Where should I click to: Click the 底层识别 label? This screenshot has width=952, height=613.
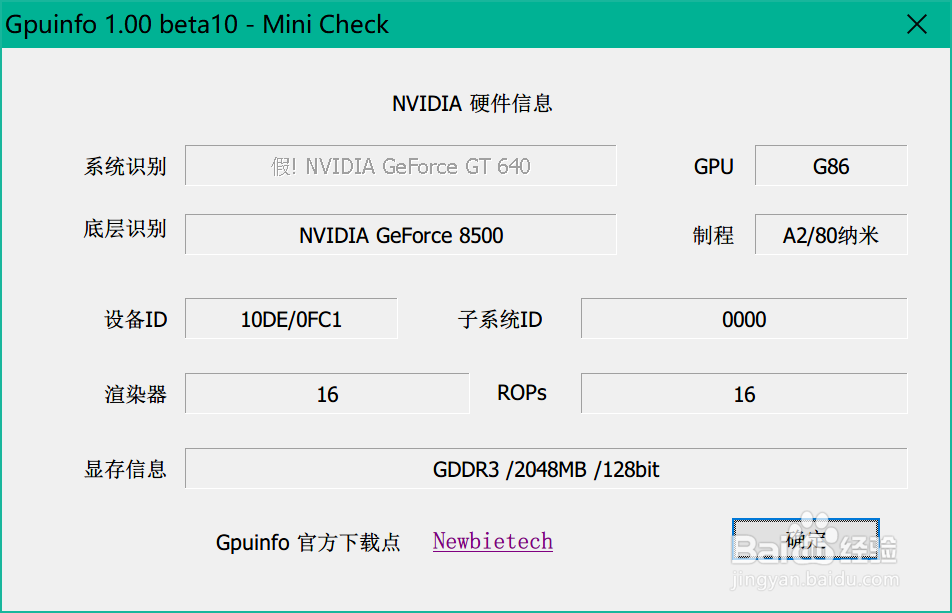tap(125, 229)
